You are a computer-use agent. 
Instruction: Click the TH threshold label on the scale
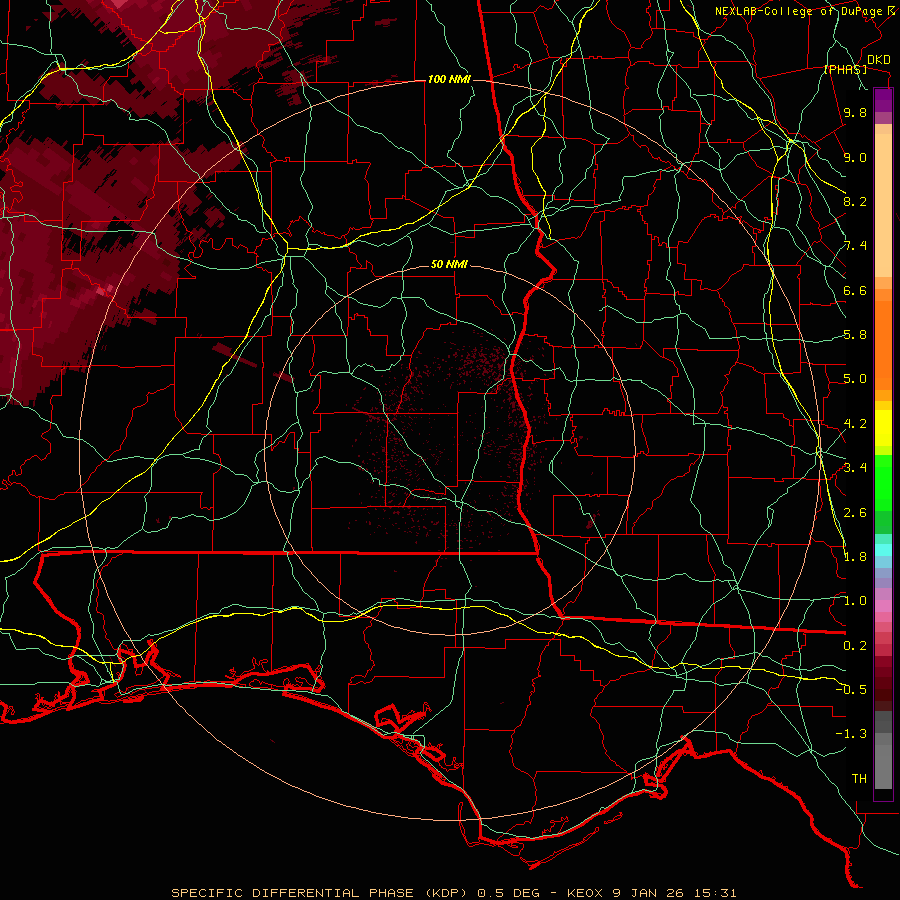click(859, 779)
